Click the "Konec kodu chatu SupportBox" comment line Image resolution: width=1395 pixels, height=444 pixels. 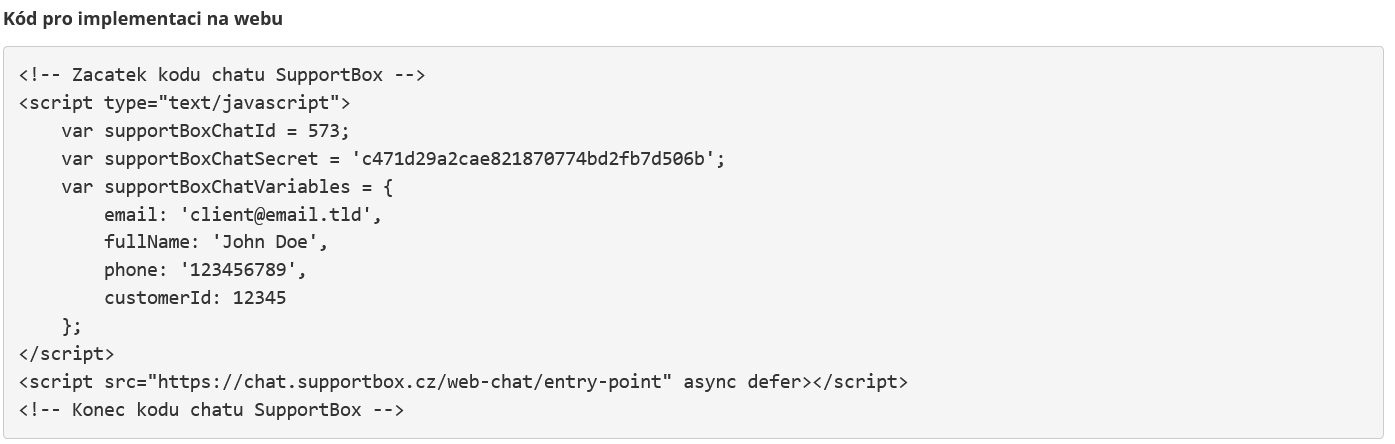coord(211,410)
